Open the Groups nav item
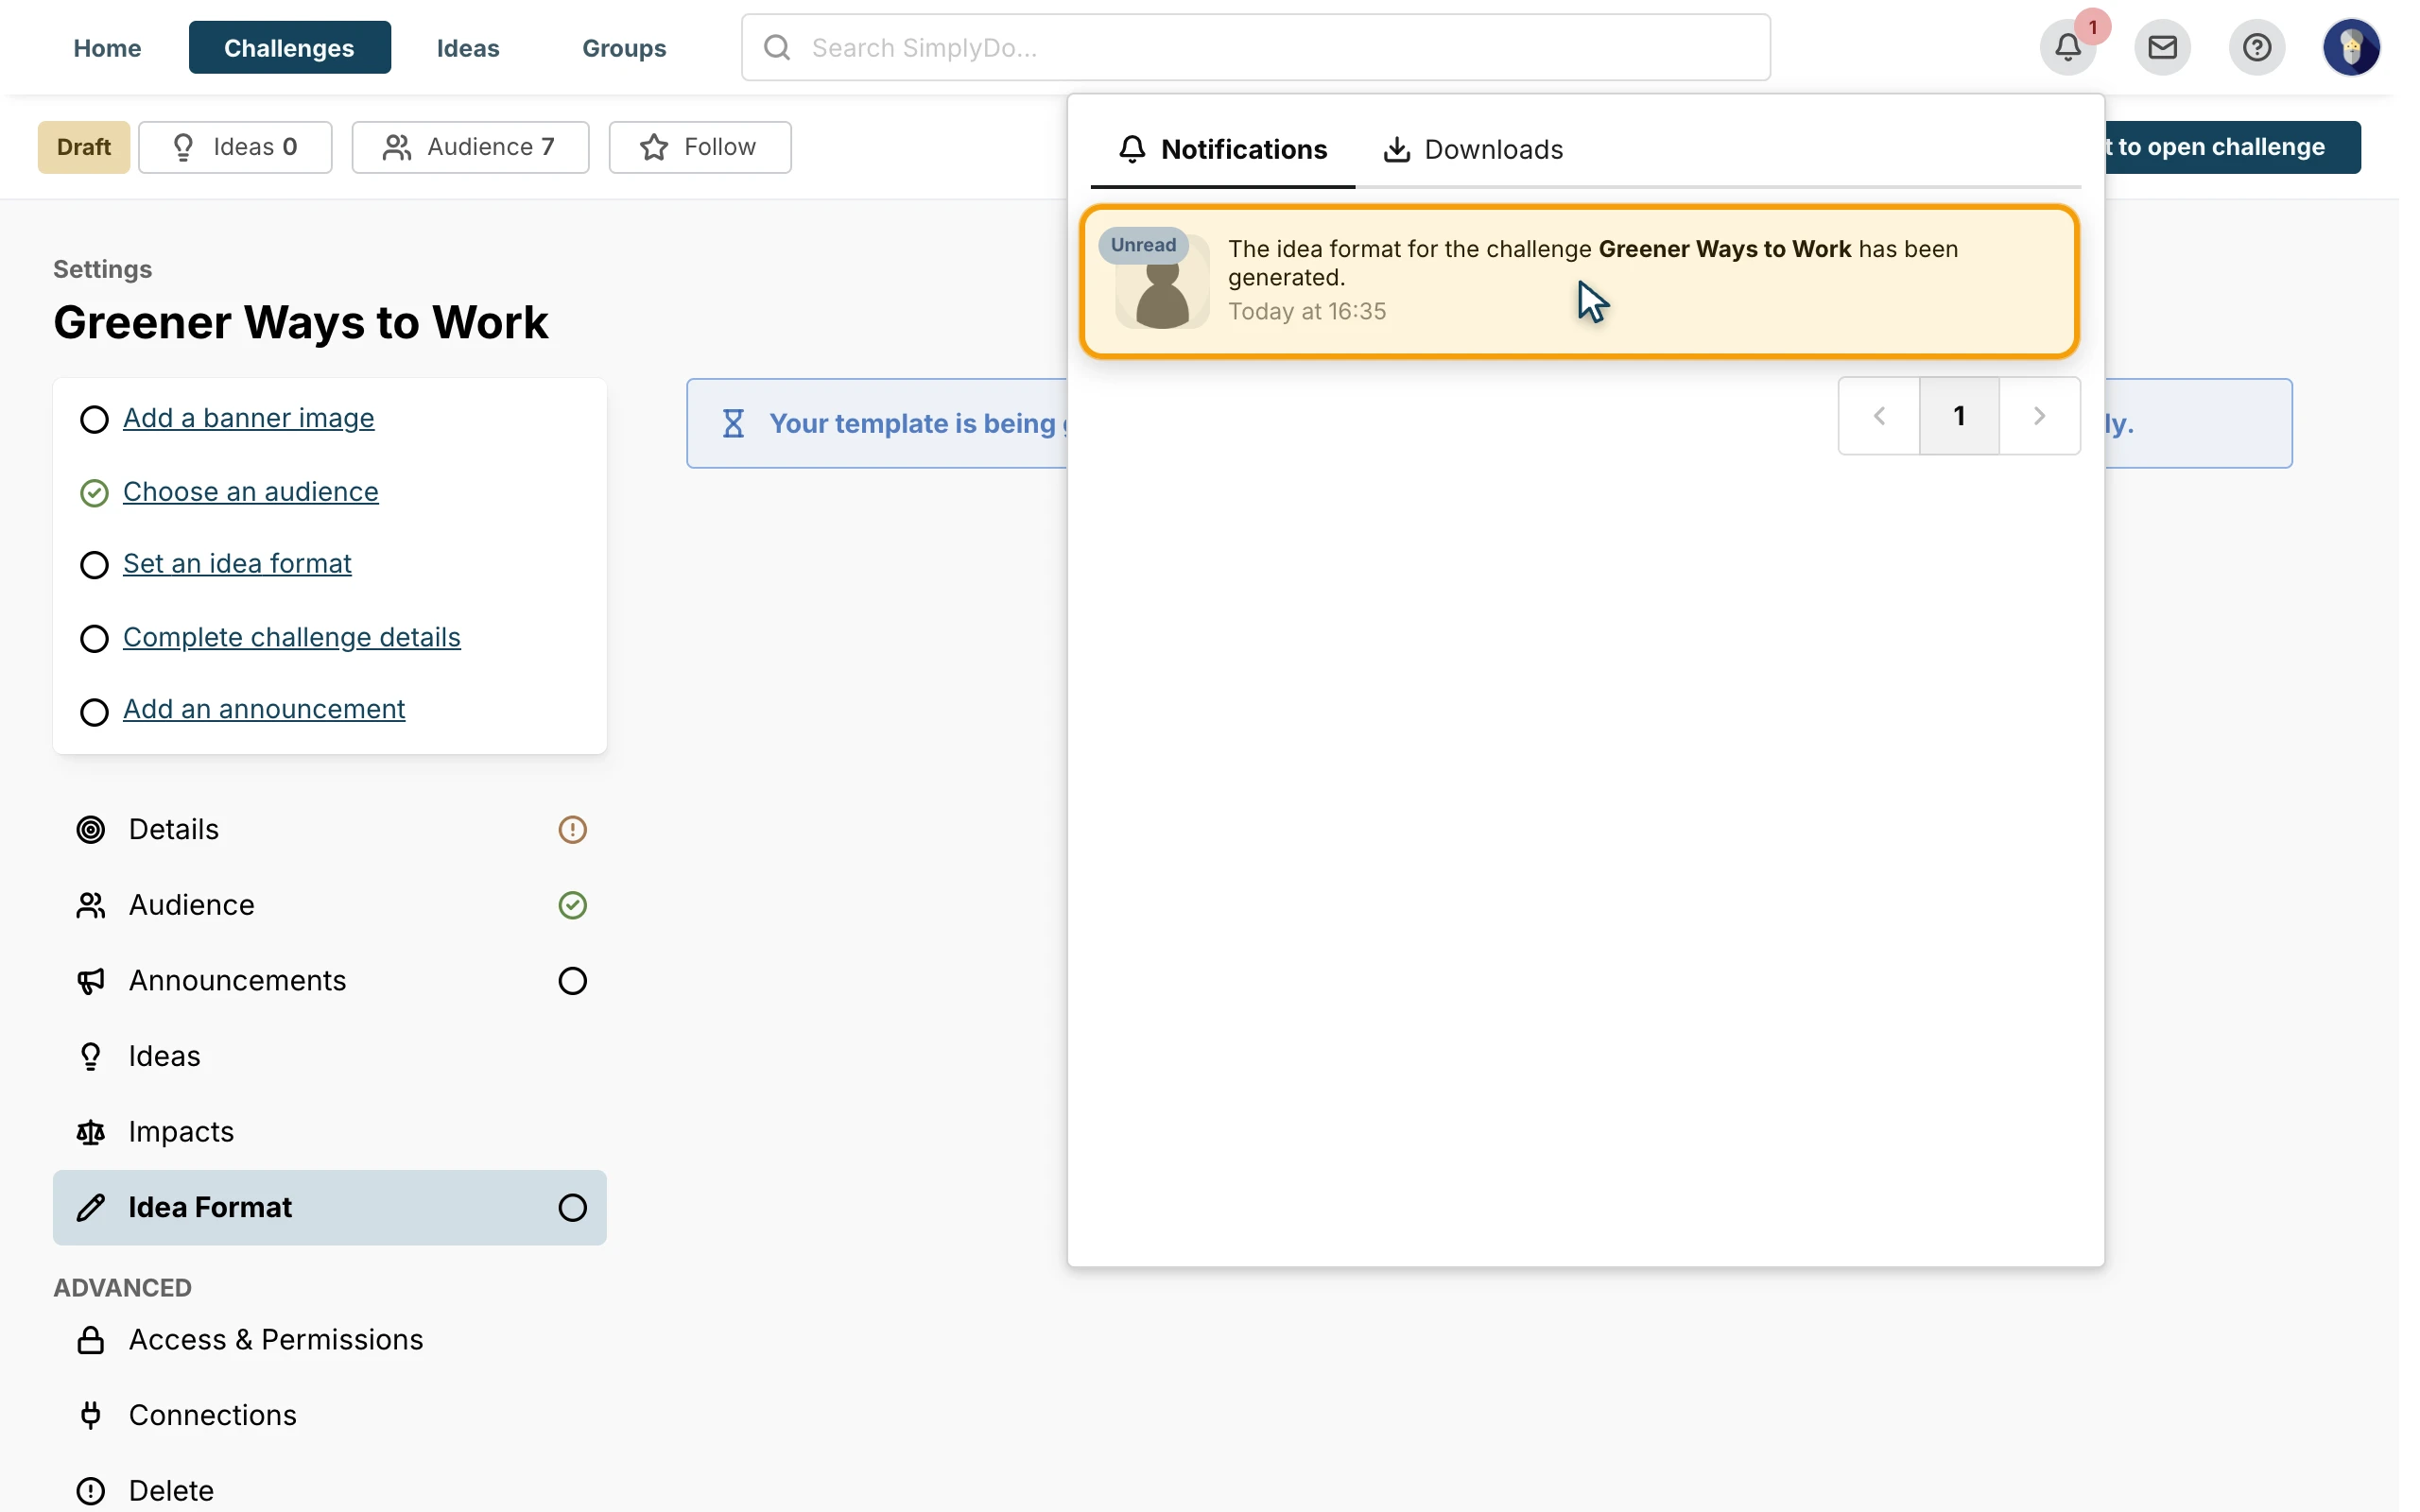2420x1512 pixels. [x=624, y=47]
